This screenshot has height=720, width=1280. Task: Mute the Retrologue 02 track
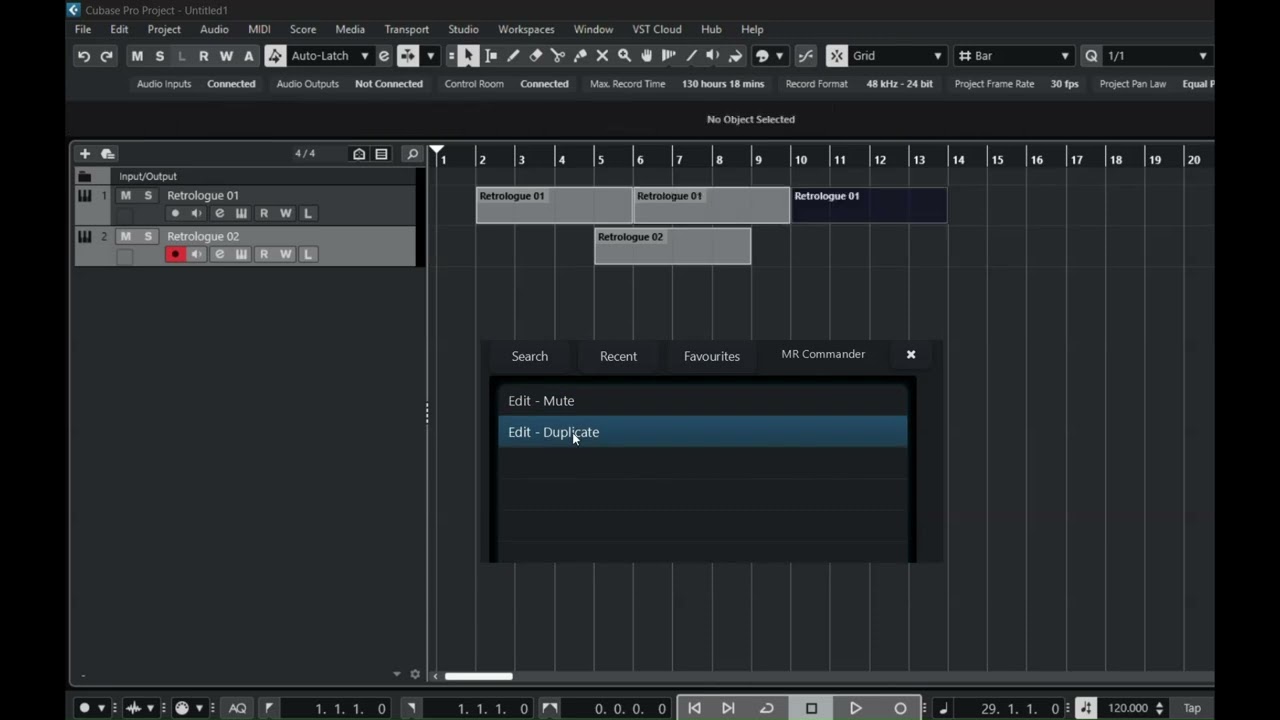tap(125, 237)
